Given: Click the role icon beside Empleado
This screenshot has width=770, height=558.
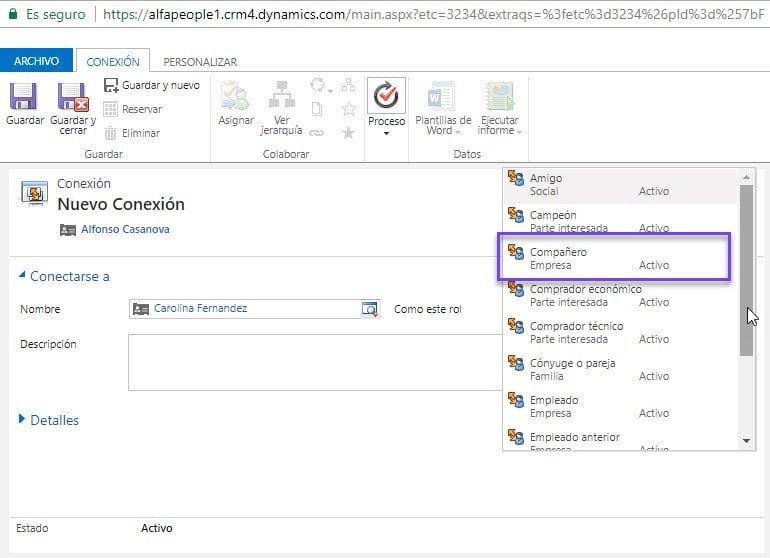Looking at the screenshot, I should pos(516,400).
